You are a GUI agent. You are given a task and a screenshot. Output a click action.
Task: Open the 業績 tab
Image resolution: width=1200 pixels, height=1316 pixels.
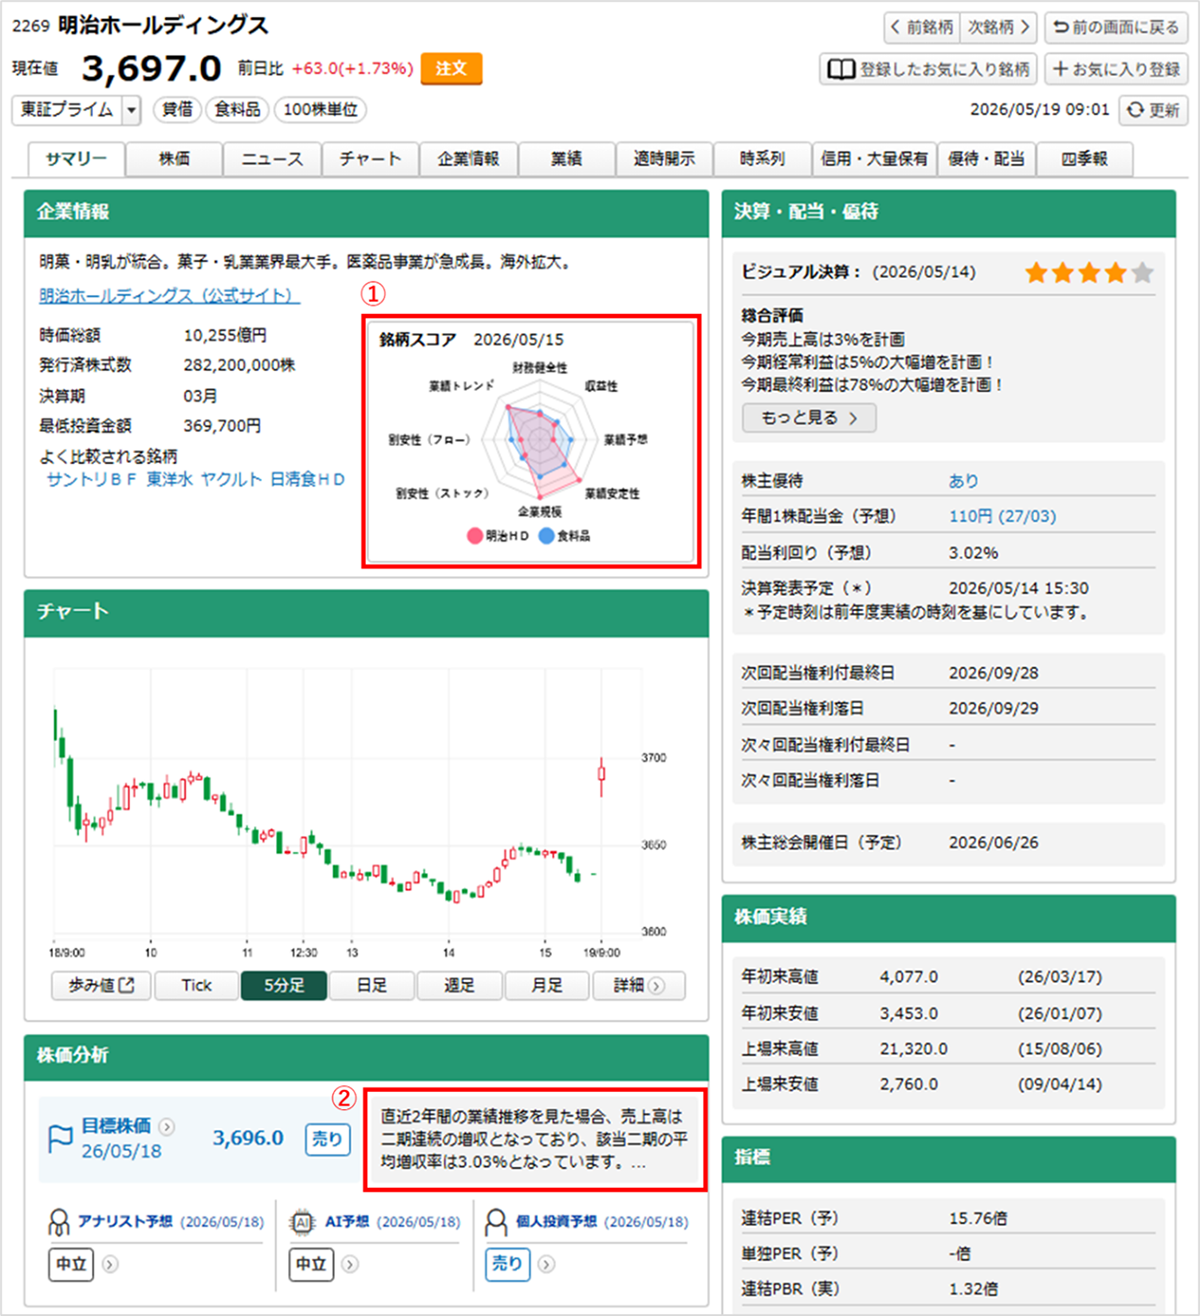point(566,159)
